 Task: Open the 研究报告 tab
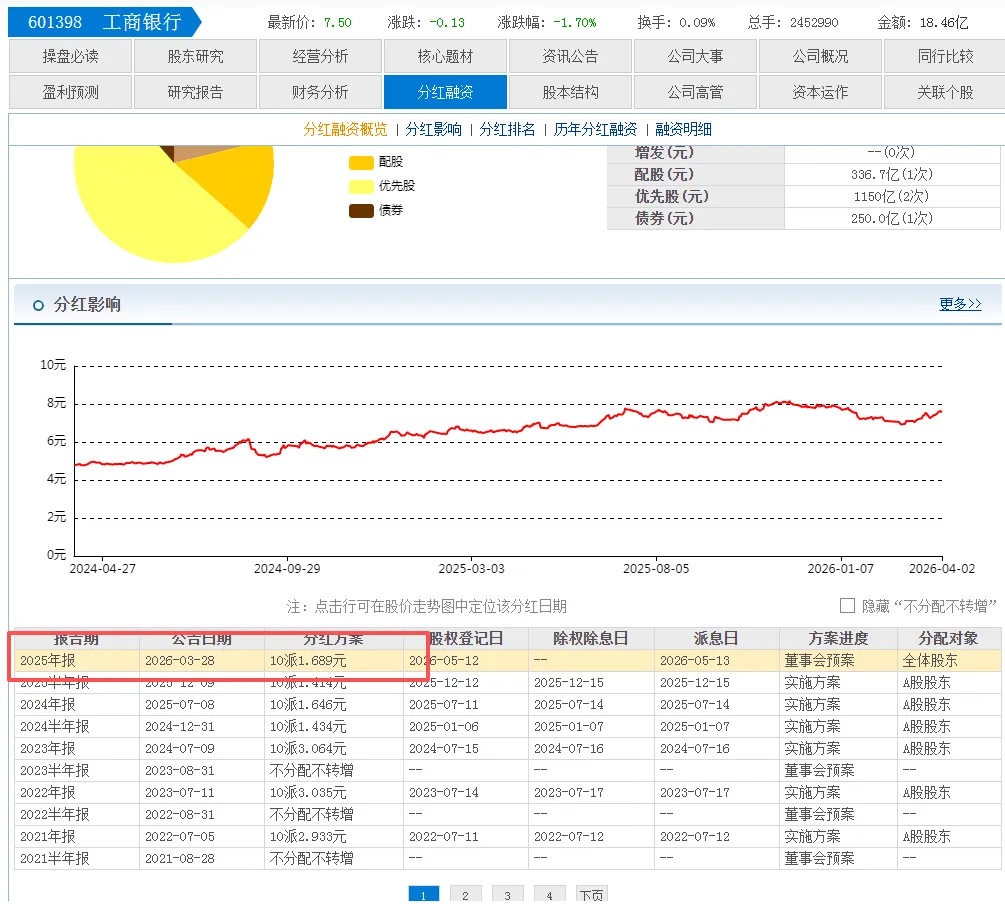coord(195,92)
